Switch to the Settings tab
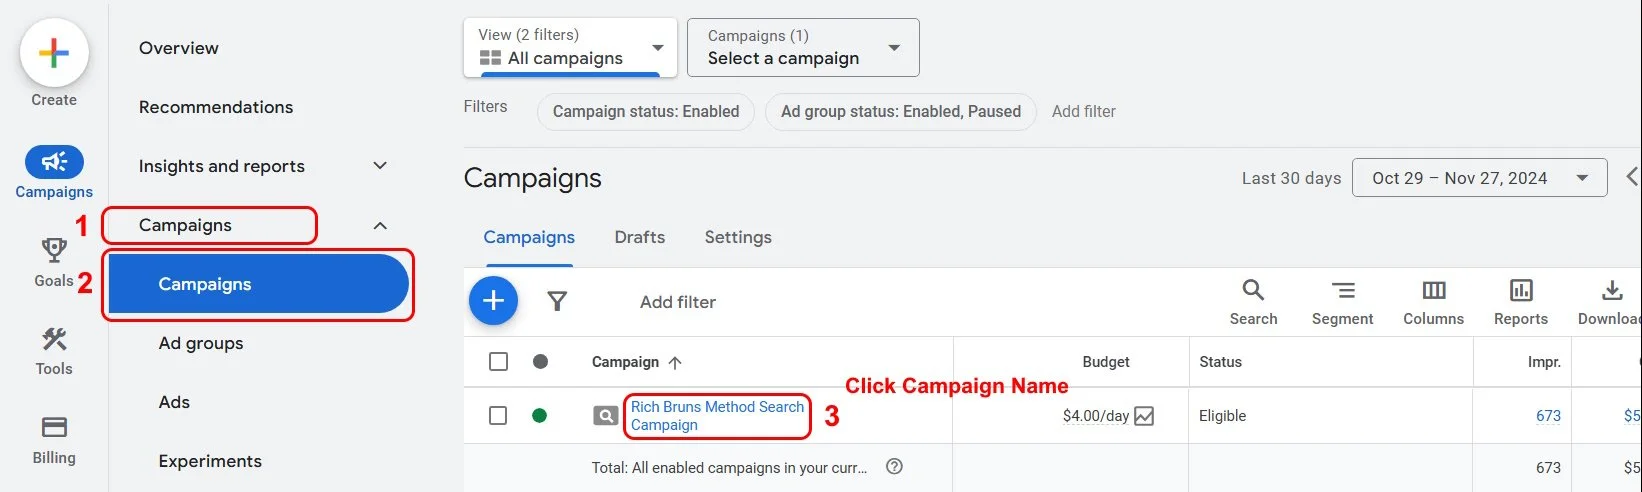1642x492 pixels. point(738,237)
